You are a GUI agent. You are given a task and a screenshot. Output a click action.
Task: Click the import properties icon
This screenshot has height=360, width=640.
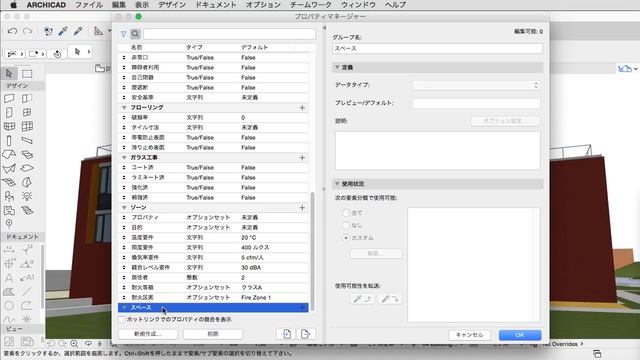tap(287, 334)
